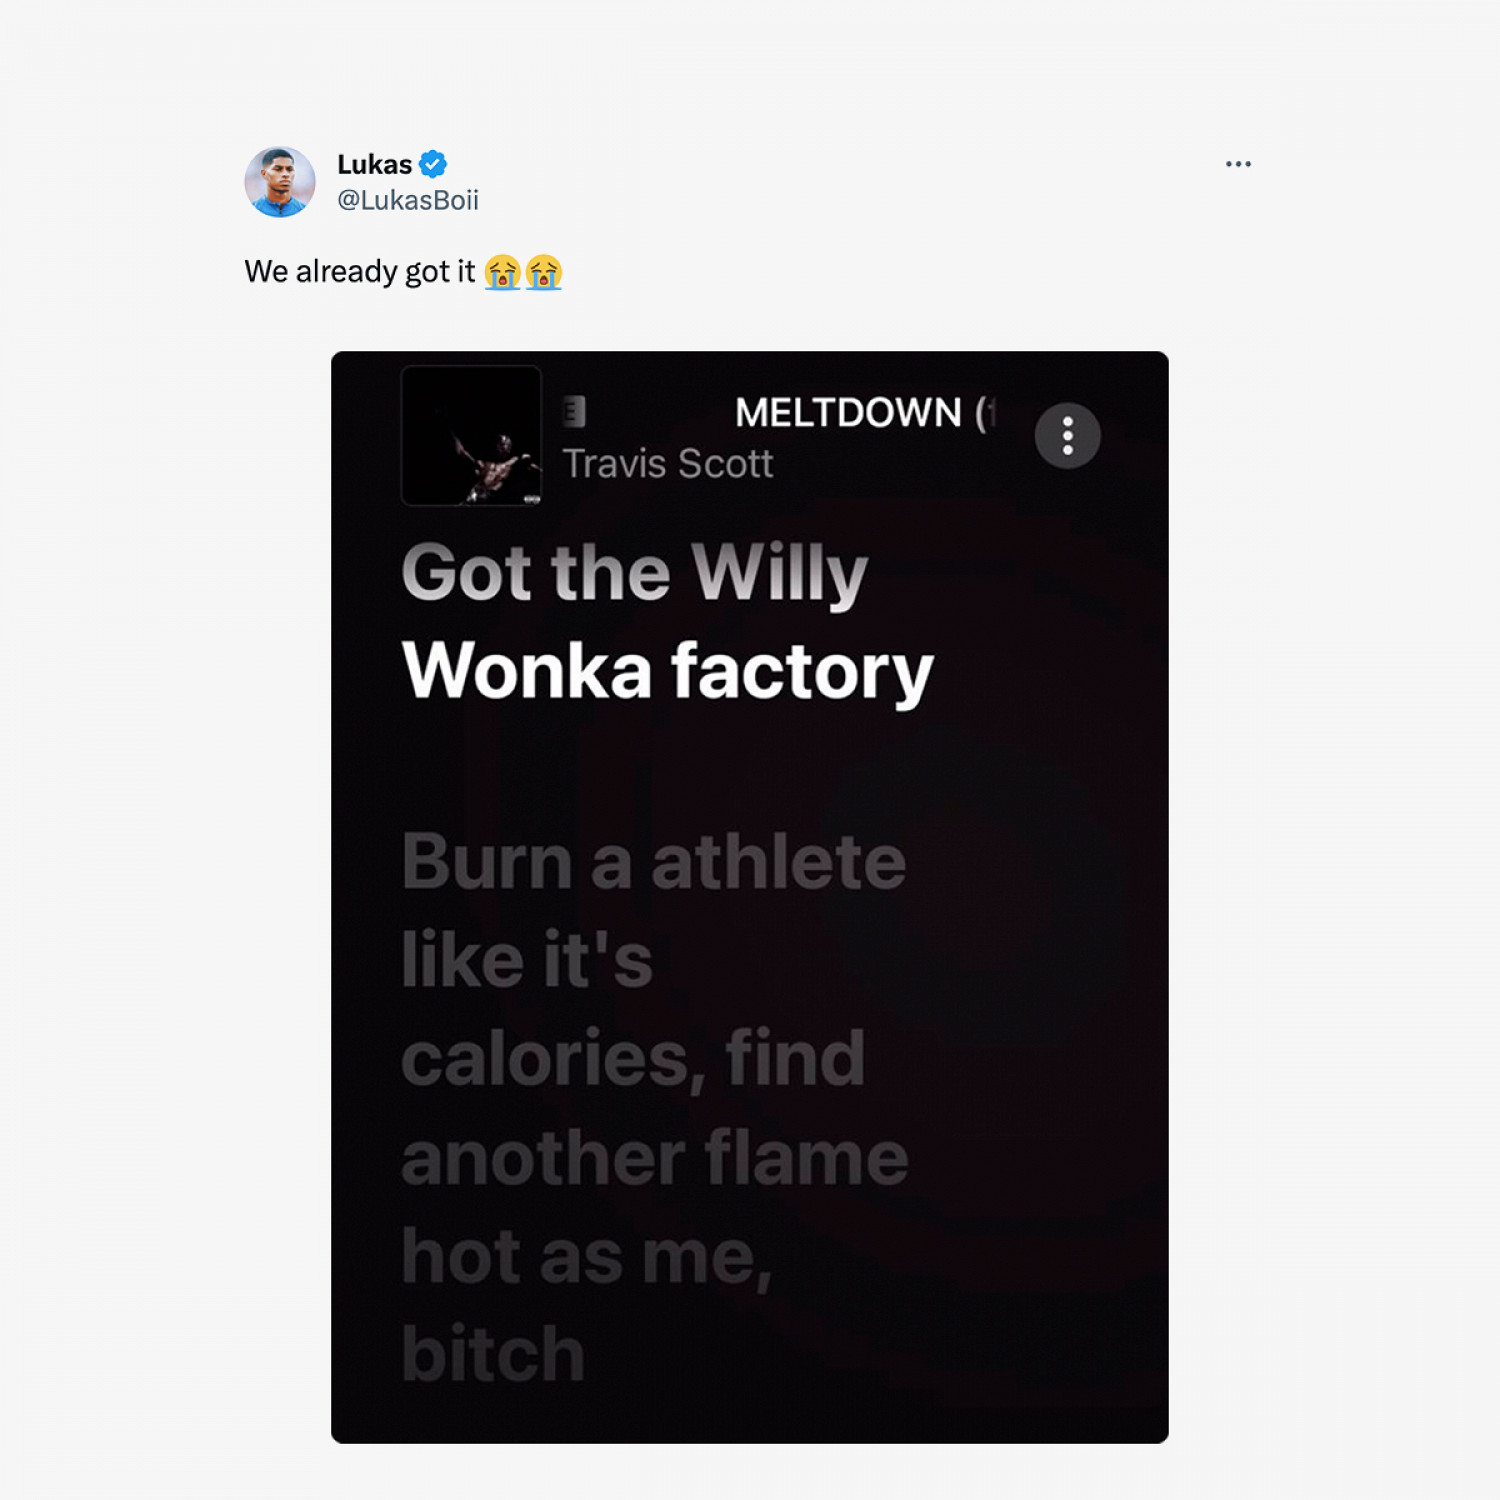
Task: Click the MELTDOWN song title
Action: tap(865, 412)
